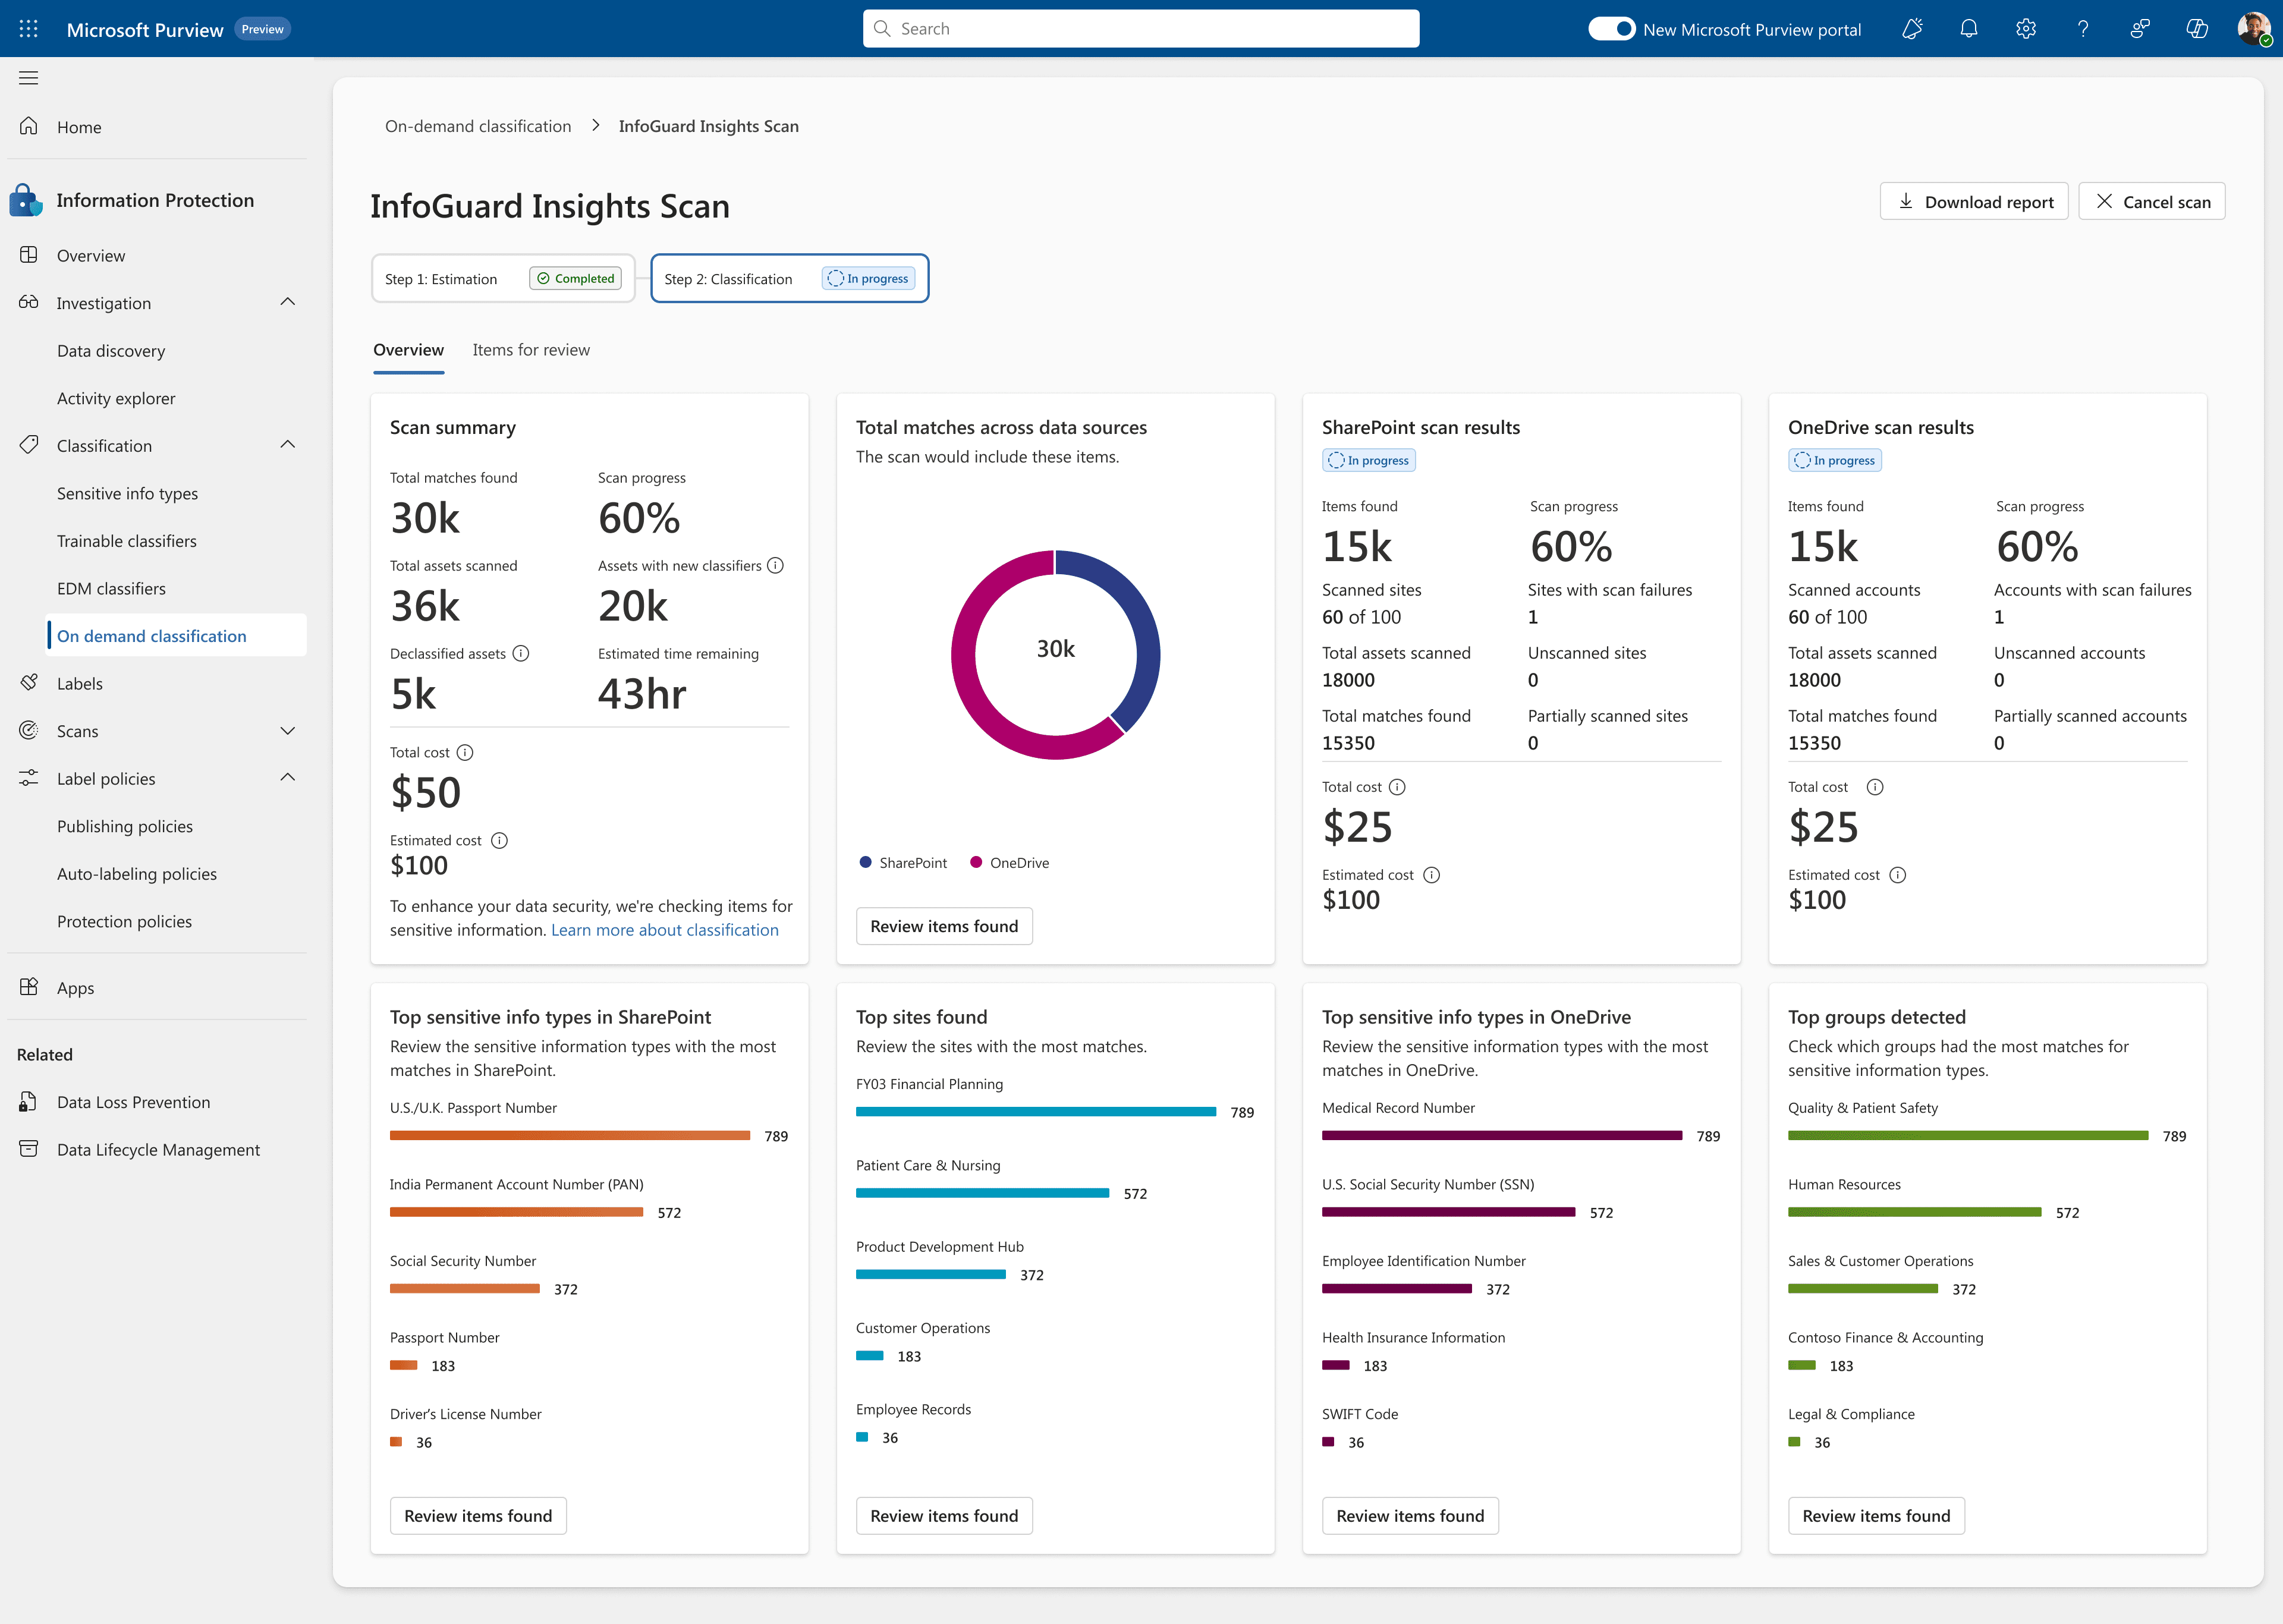Select the Overview tab
The image size is (2283, 1624).
pos(408,350)
